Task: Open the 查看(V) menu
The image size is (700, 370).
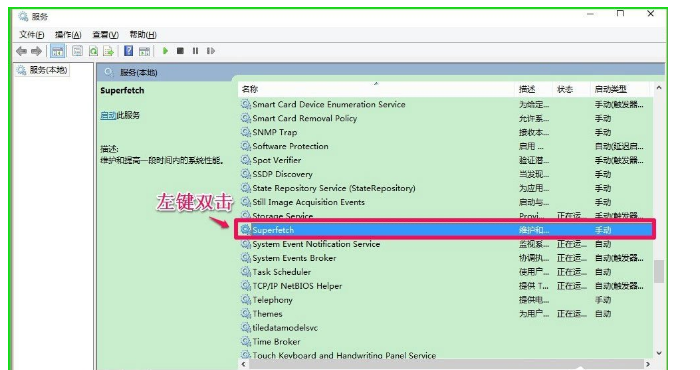Action: [x=105, y=34]
